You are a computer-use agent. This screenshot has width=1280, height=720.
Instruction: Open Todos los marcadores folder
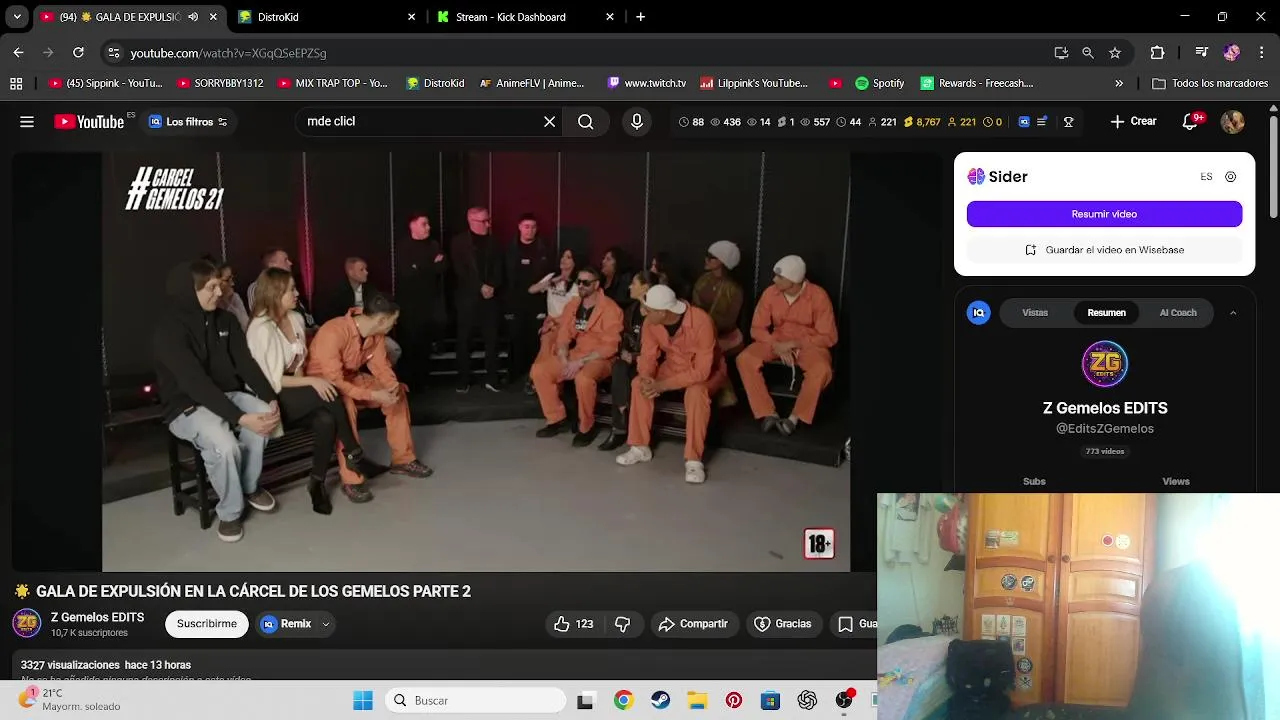coord(1211,83)
